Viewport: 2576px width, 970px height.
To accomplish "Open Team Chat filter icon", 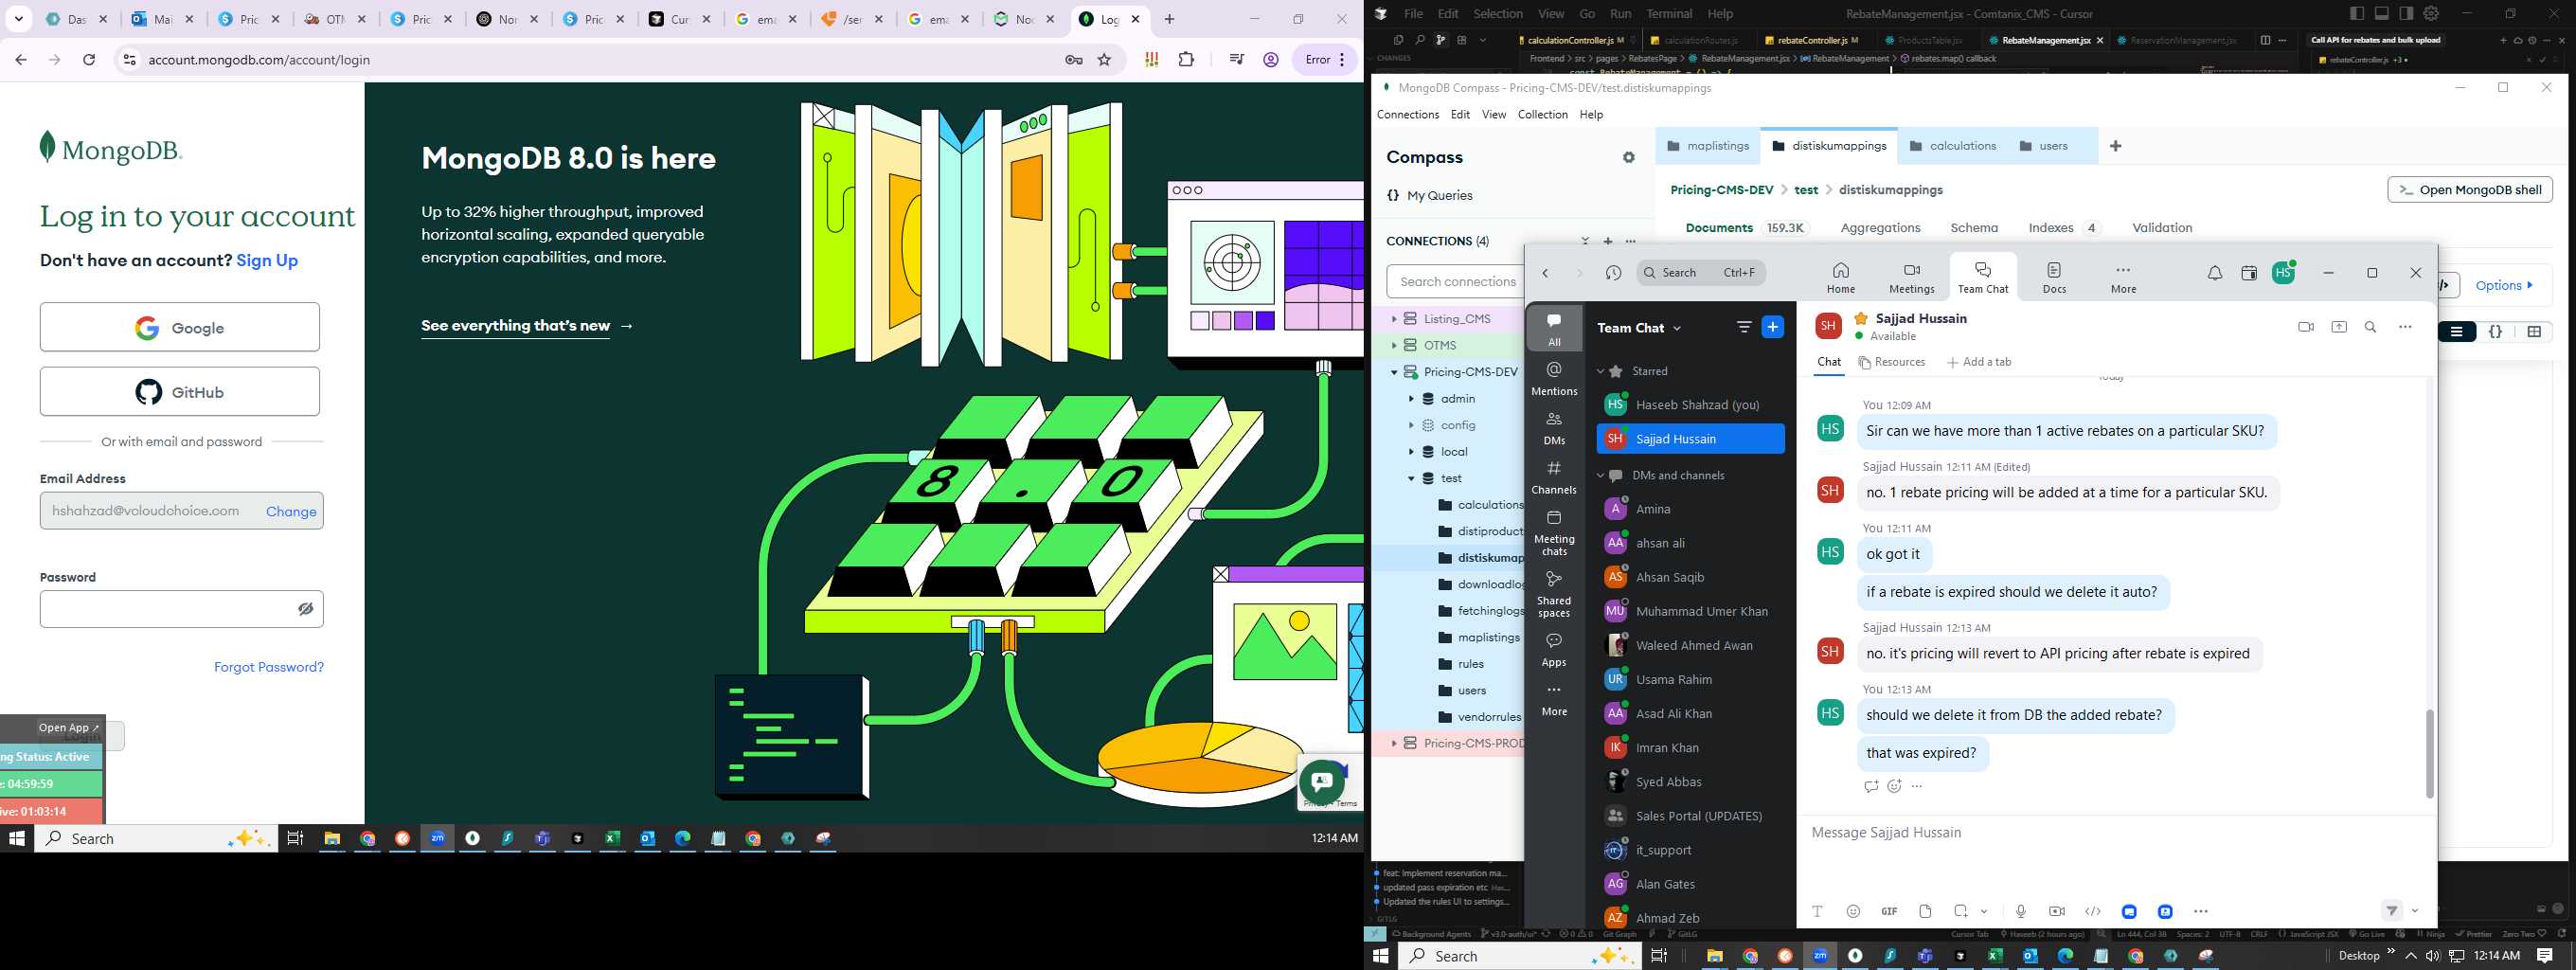I will tap(1744, 327).
